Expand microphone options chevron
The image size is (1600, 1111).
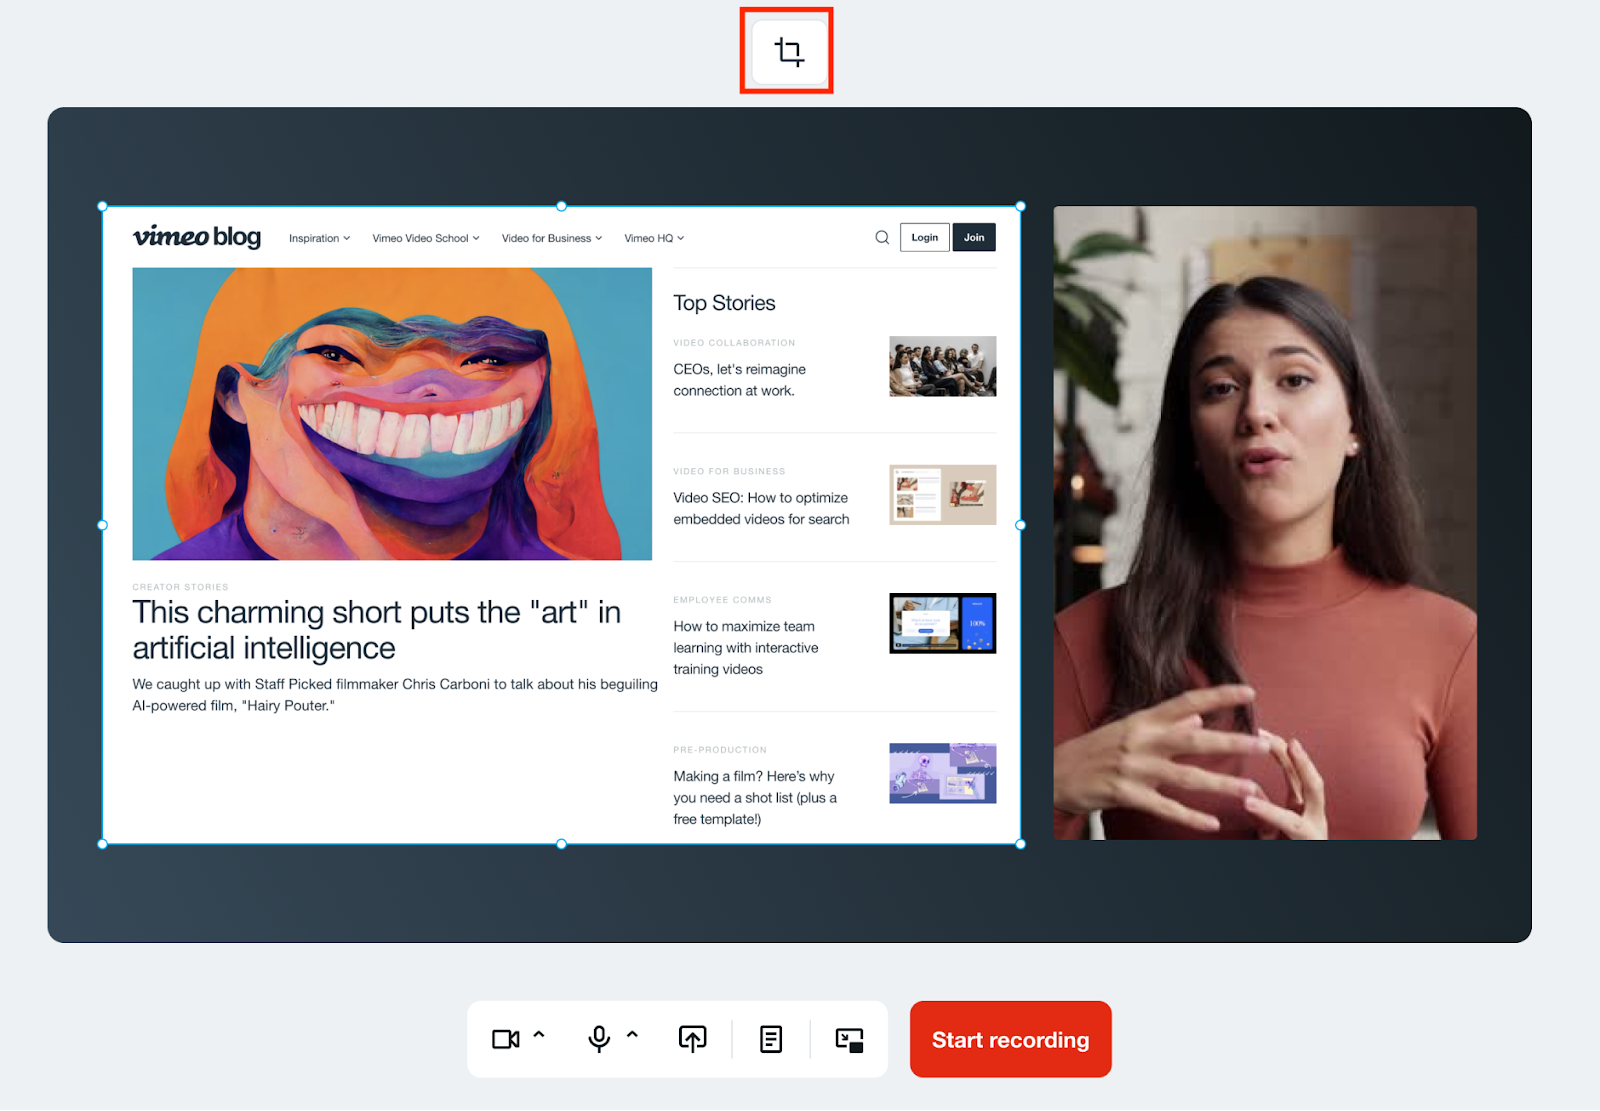(632, 1035)
